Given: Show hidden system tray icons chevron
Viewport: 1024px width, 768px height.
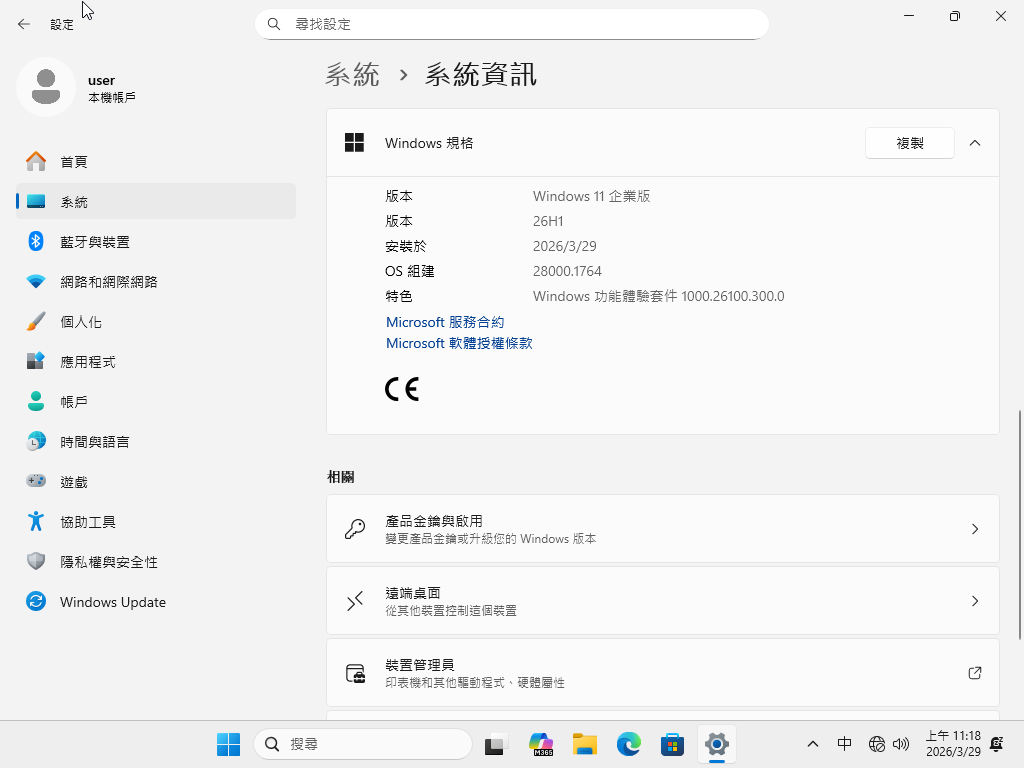Looking at the screenshot, I should [x=813, y=744].
